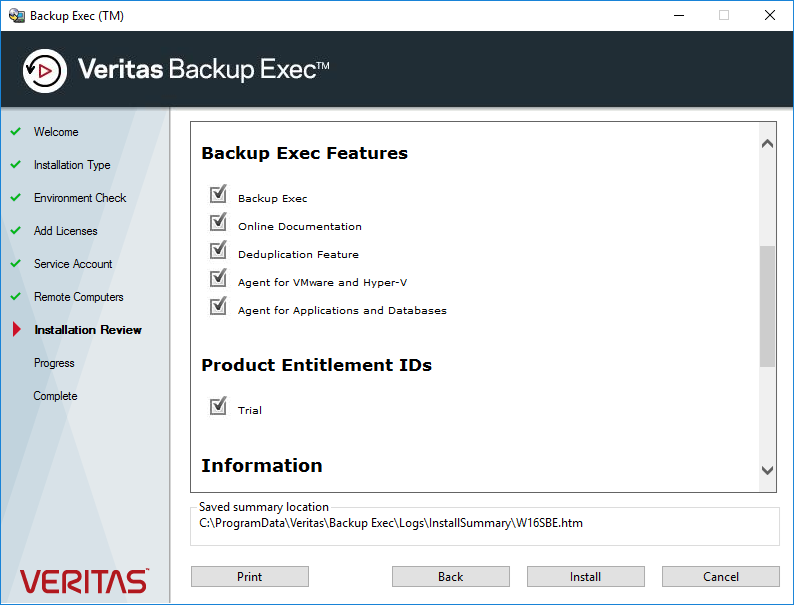Screen dimensions: 794x605
Task: Click the green checkmark beside Remote Computers
Action: tap(16, 297)
